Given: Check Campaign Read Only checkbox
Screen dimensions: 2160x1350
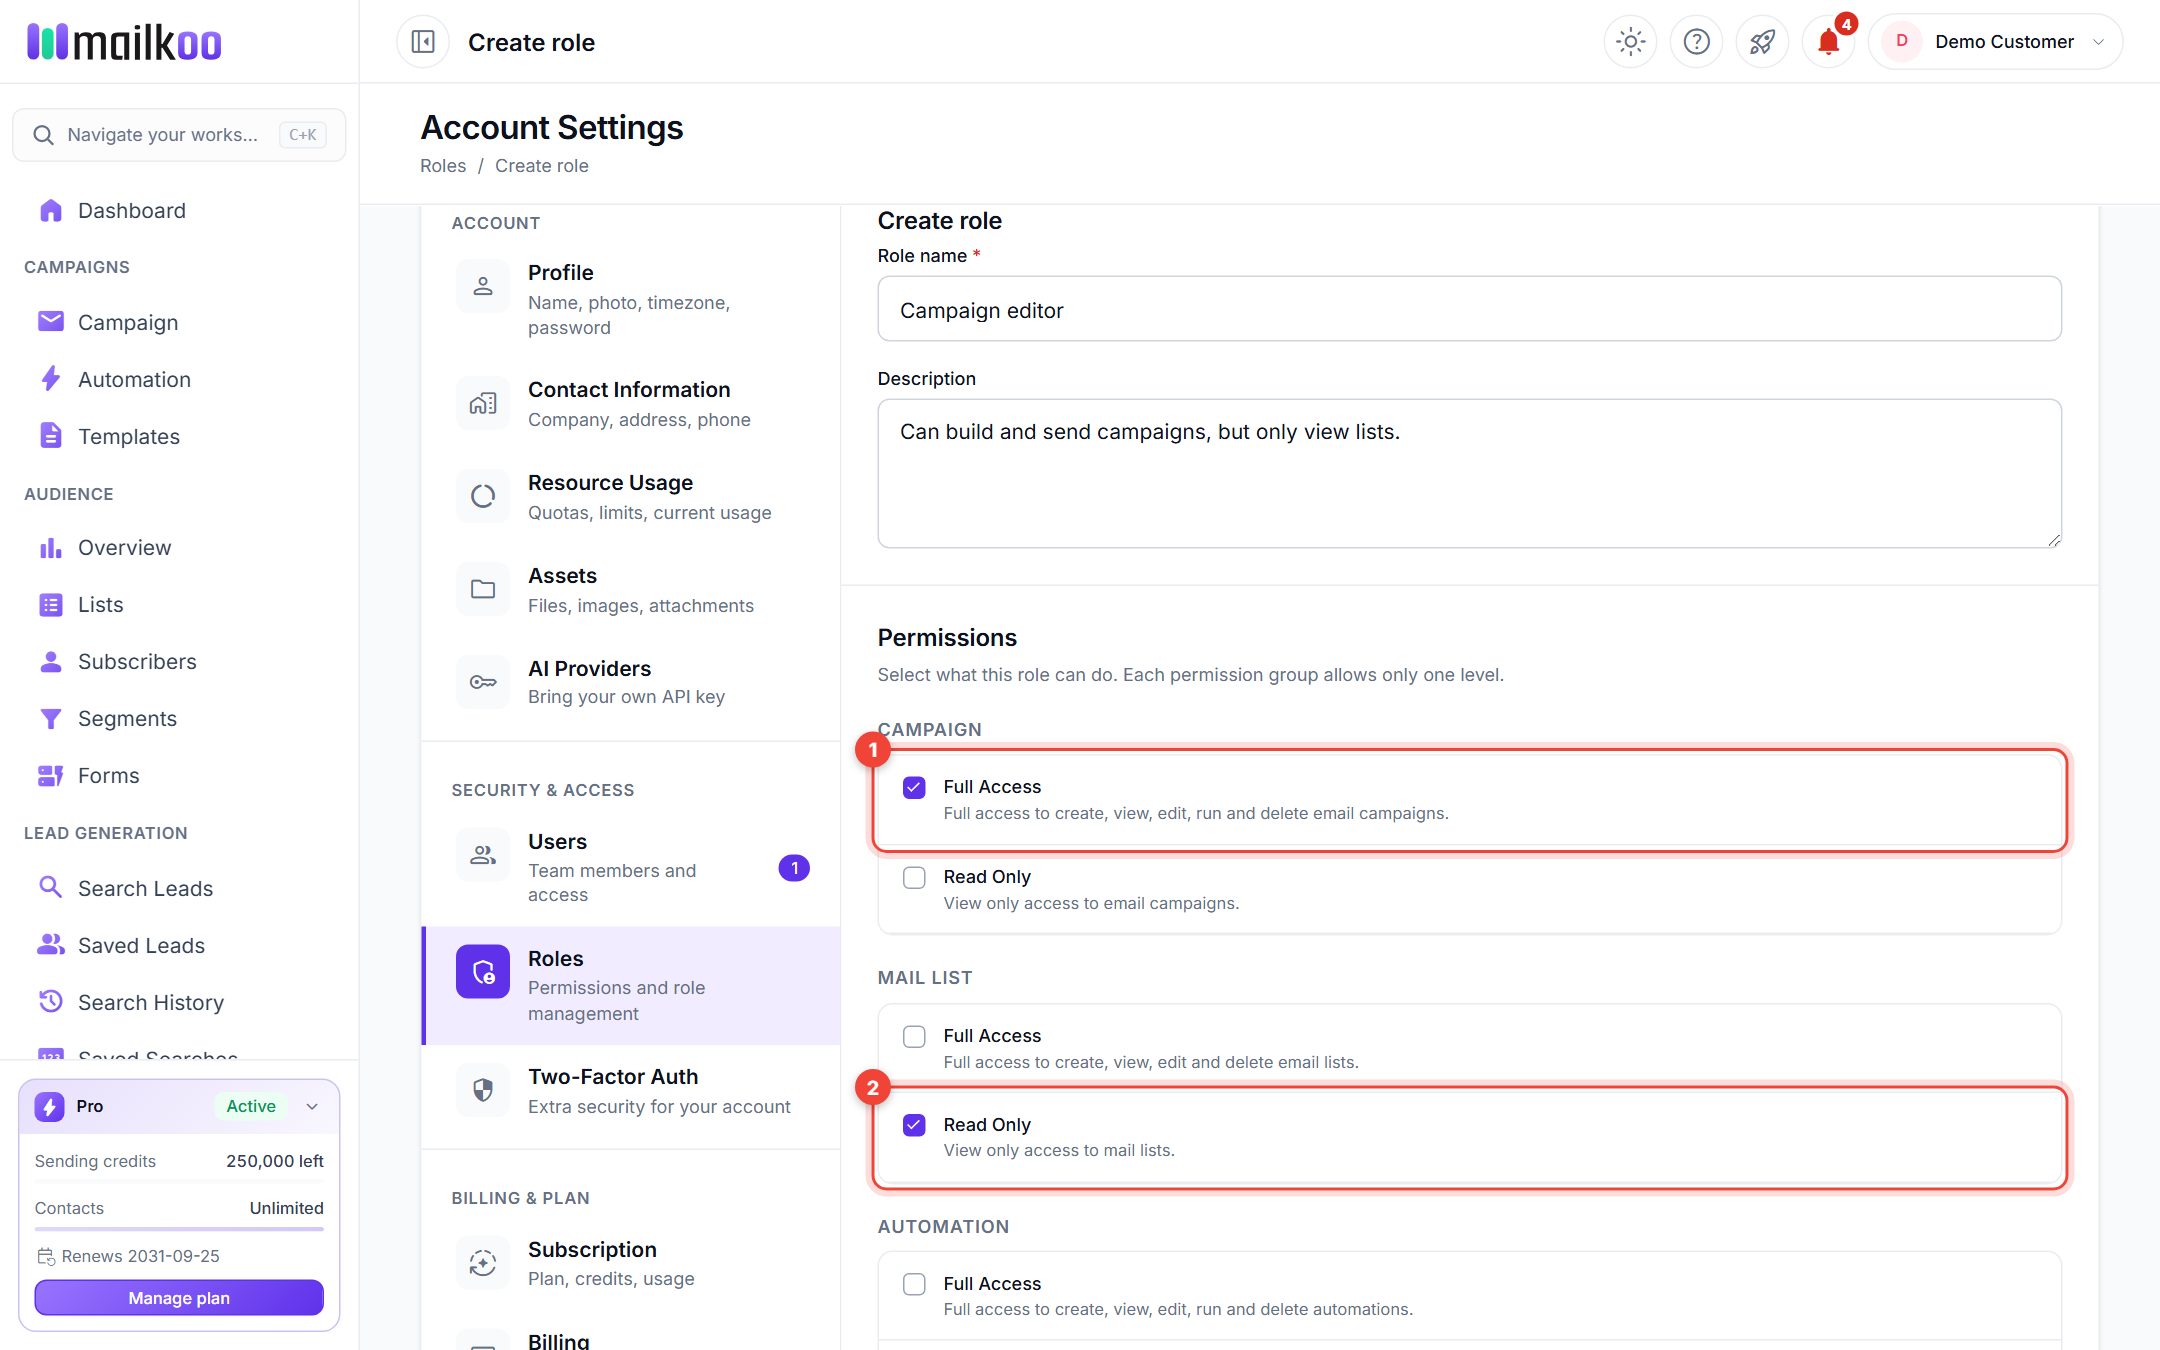Looking at the screenshot, I should coord(914,877).
